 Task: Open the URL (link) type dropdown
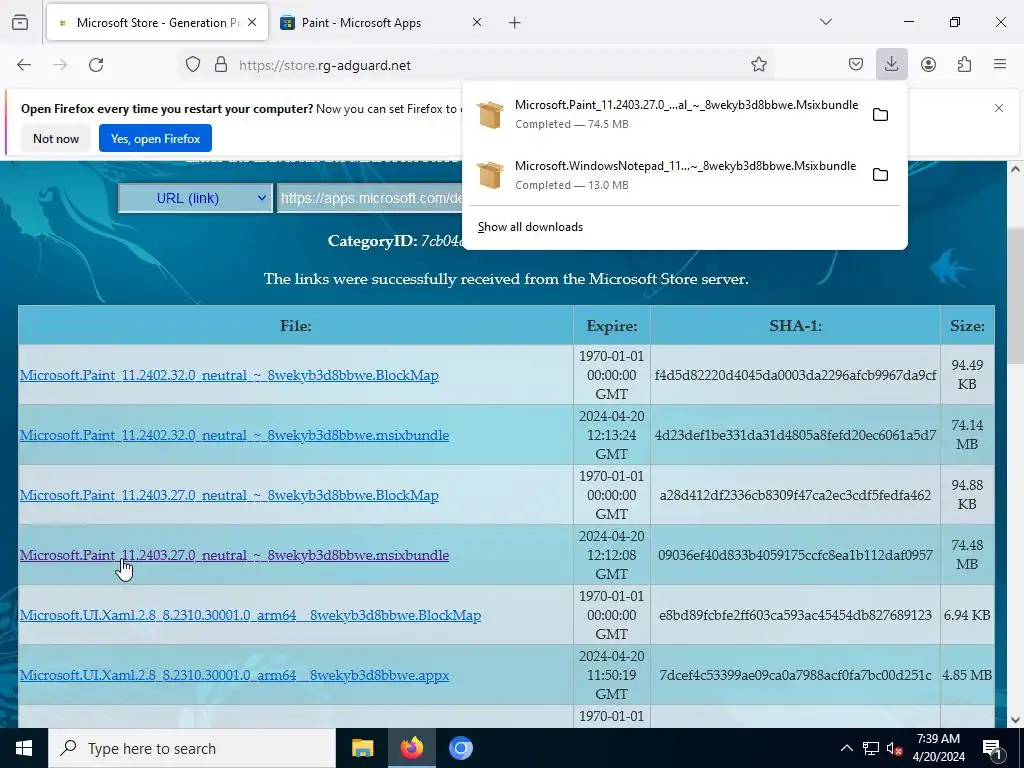click(195, 198)
